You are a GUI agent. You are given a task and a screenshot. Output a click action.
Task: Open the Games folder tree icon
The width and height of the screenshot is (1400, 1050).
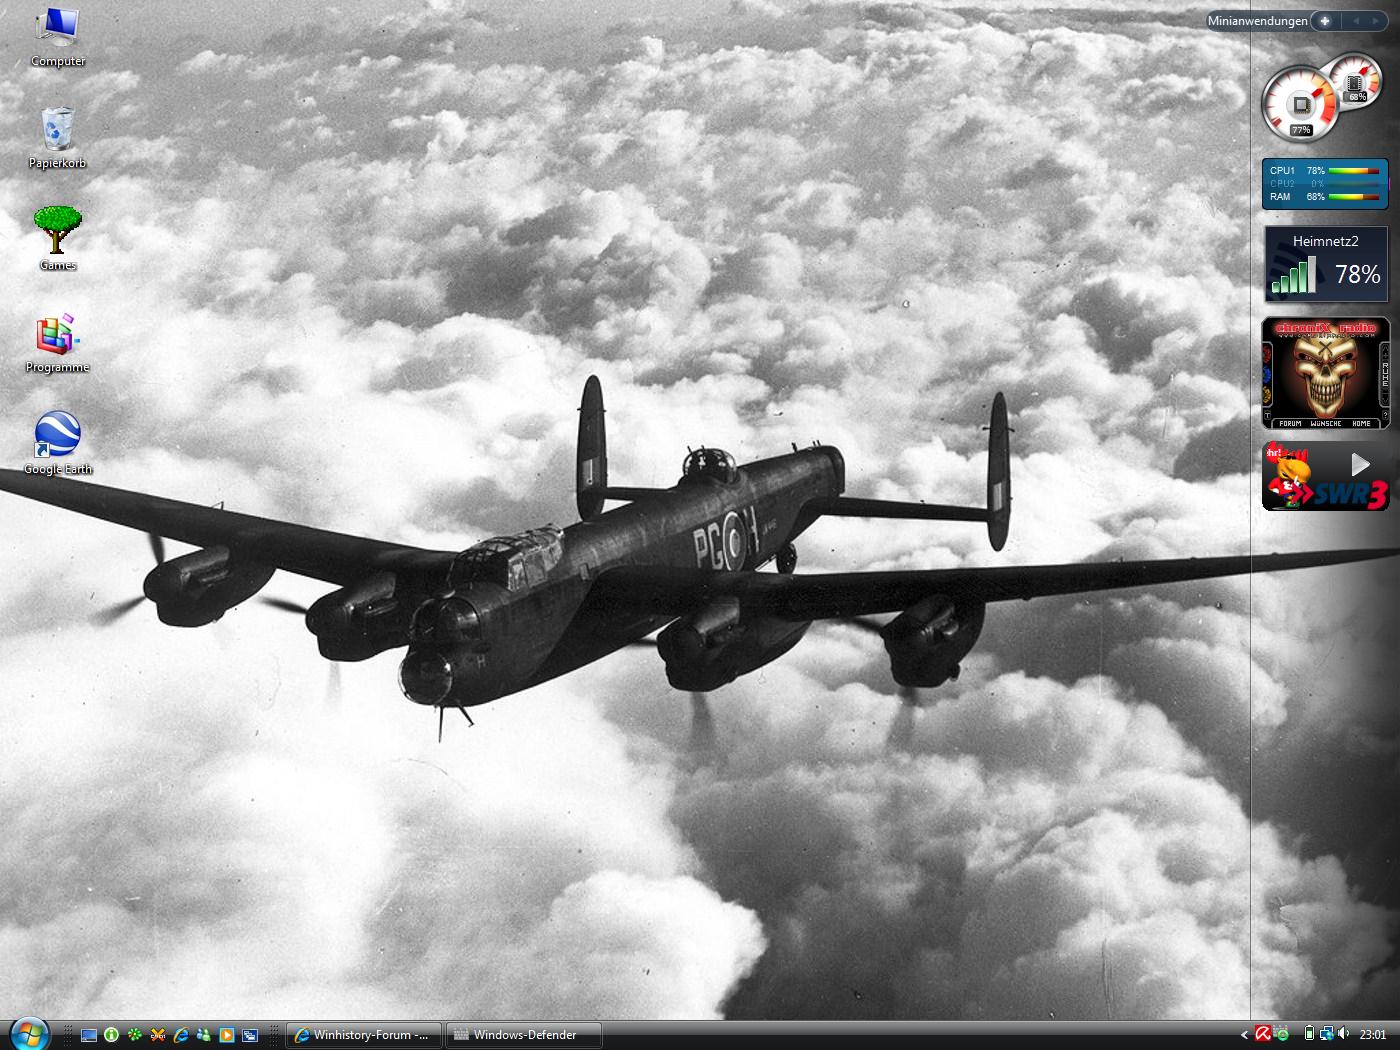[x=57, y=231]
